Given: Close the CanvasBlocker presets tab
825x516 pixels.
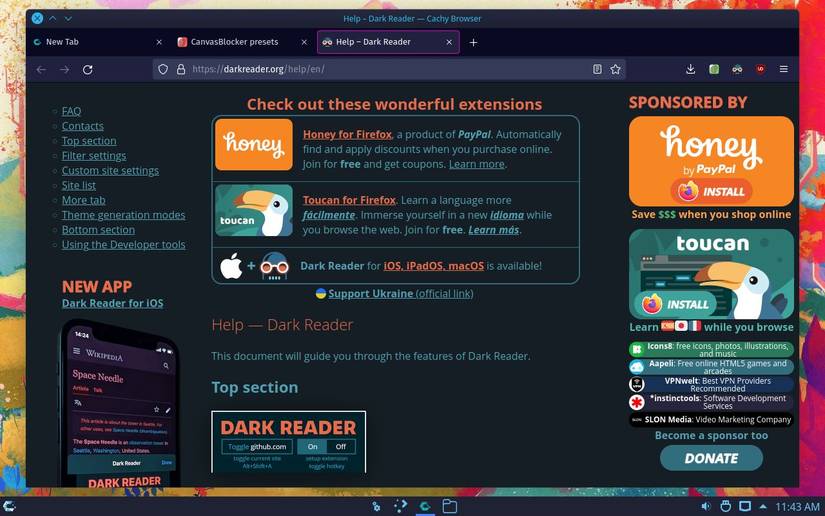Looking at the screenshot, I should 304,42.
